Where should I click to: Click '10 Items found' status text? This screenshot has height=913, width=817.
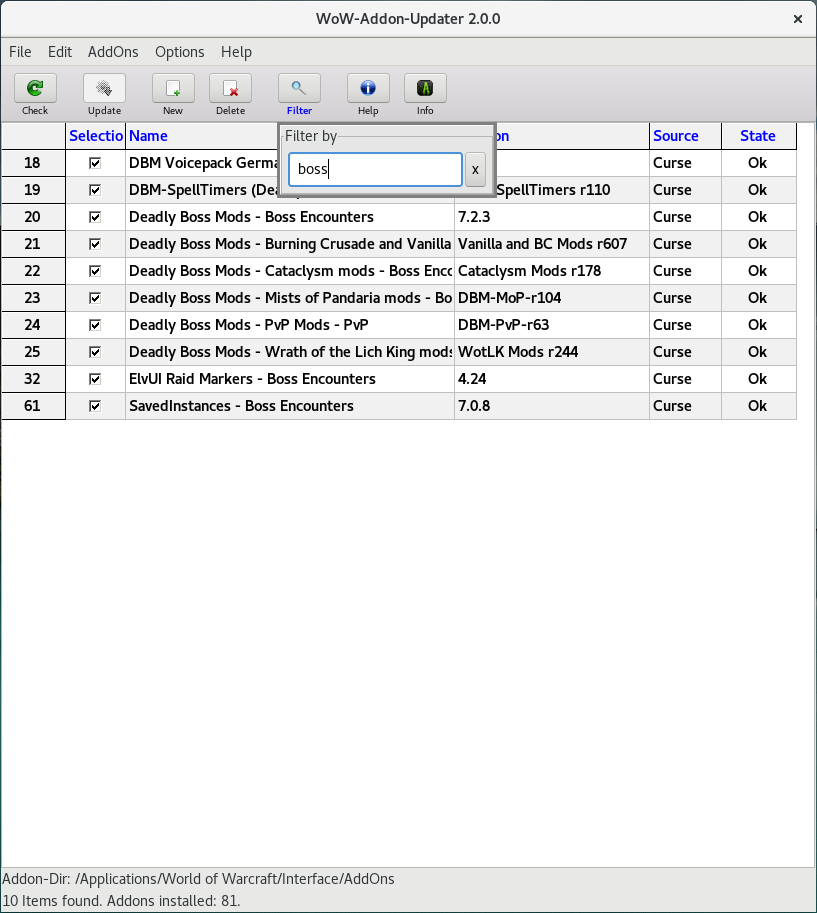coord(52,901)
